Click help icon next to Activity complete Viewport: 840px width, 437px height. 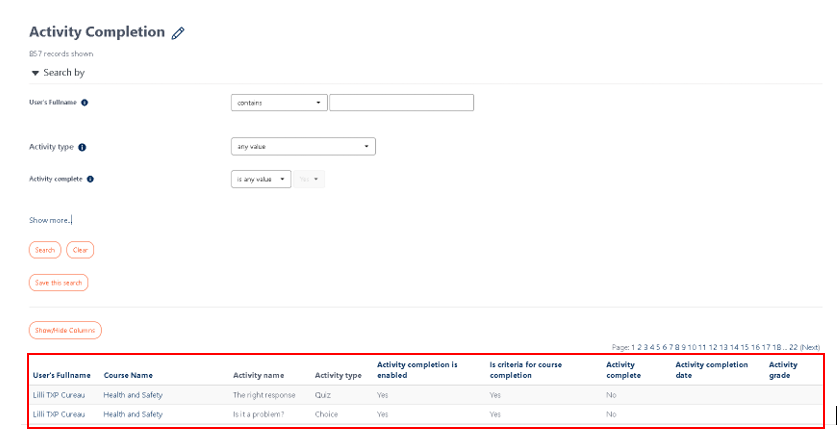coord(90,179)
